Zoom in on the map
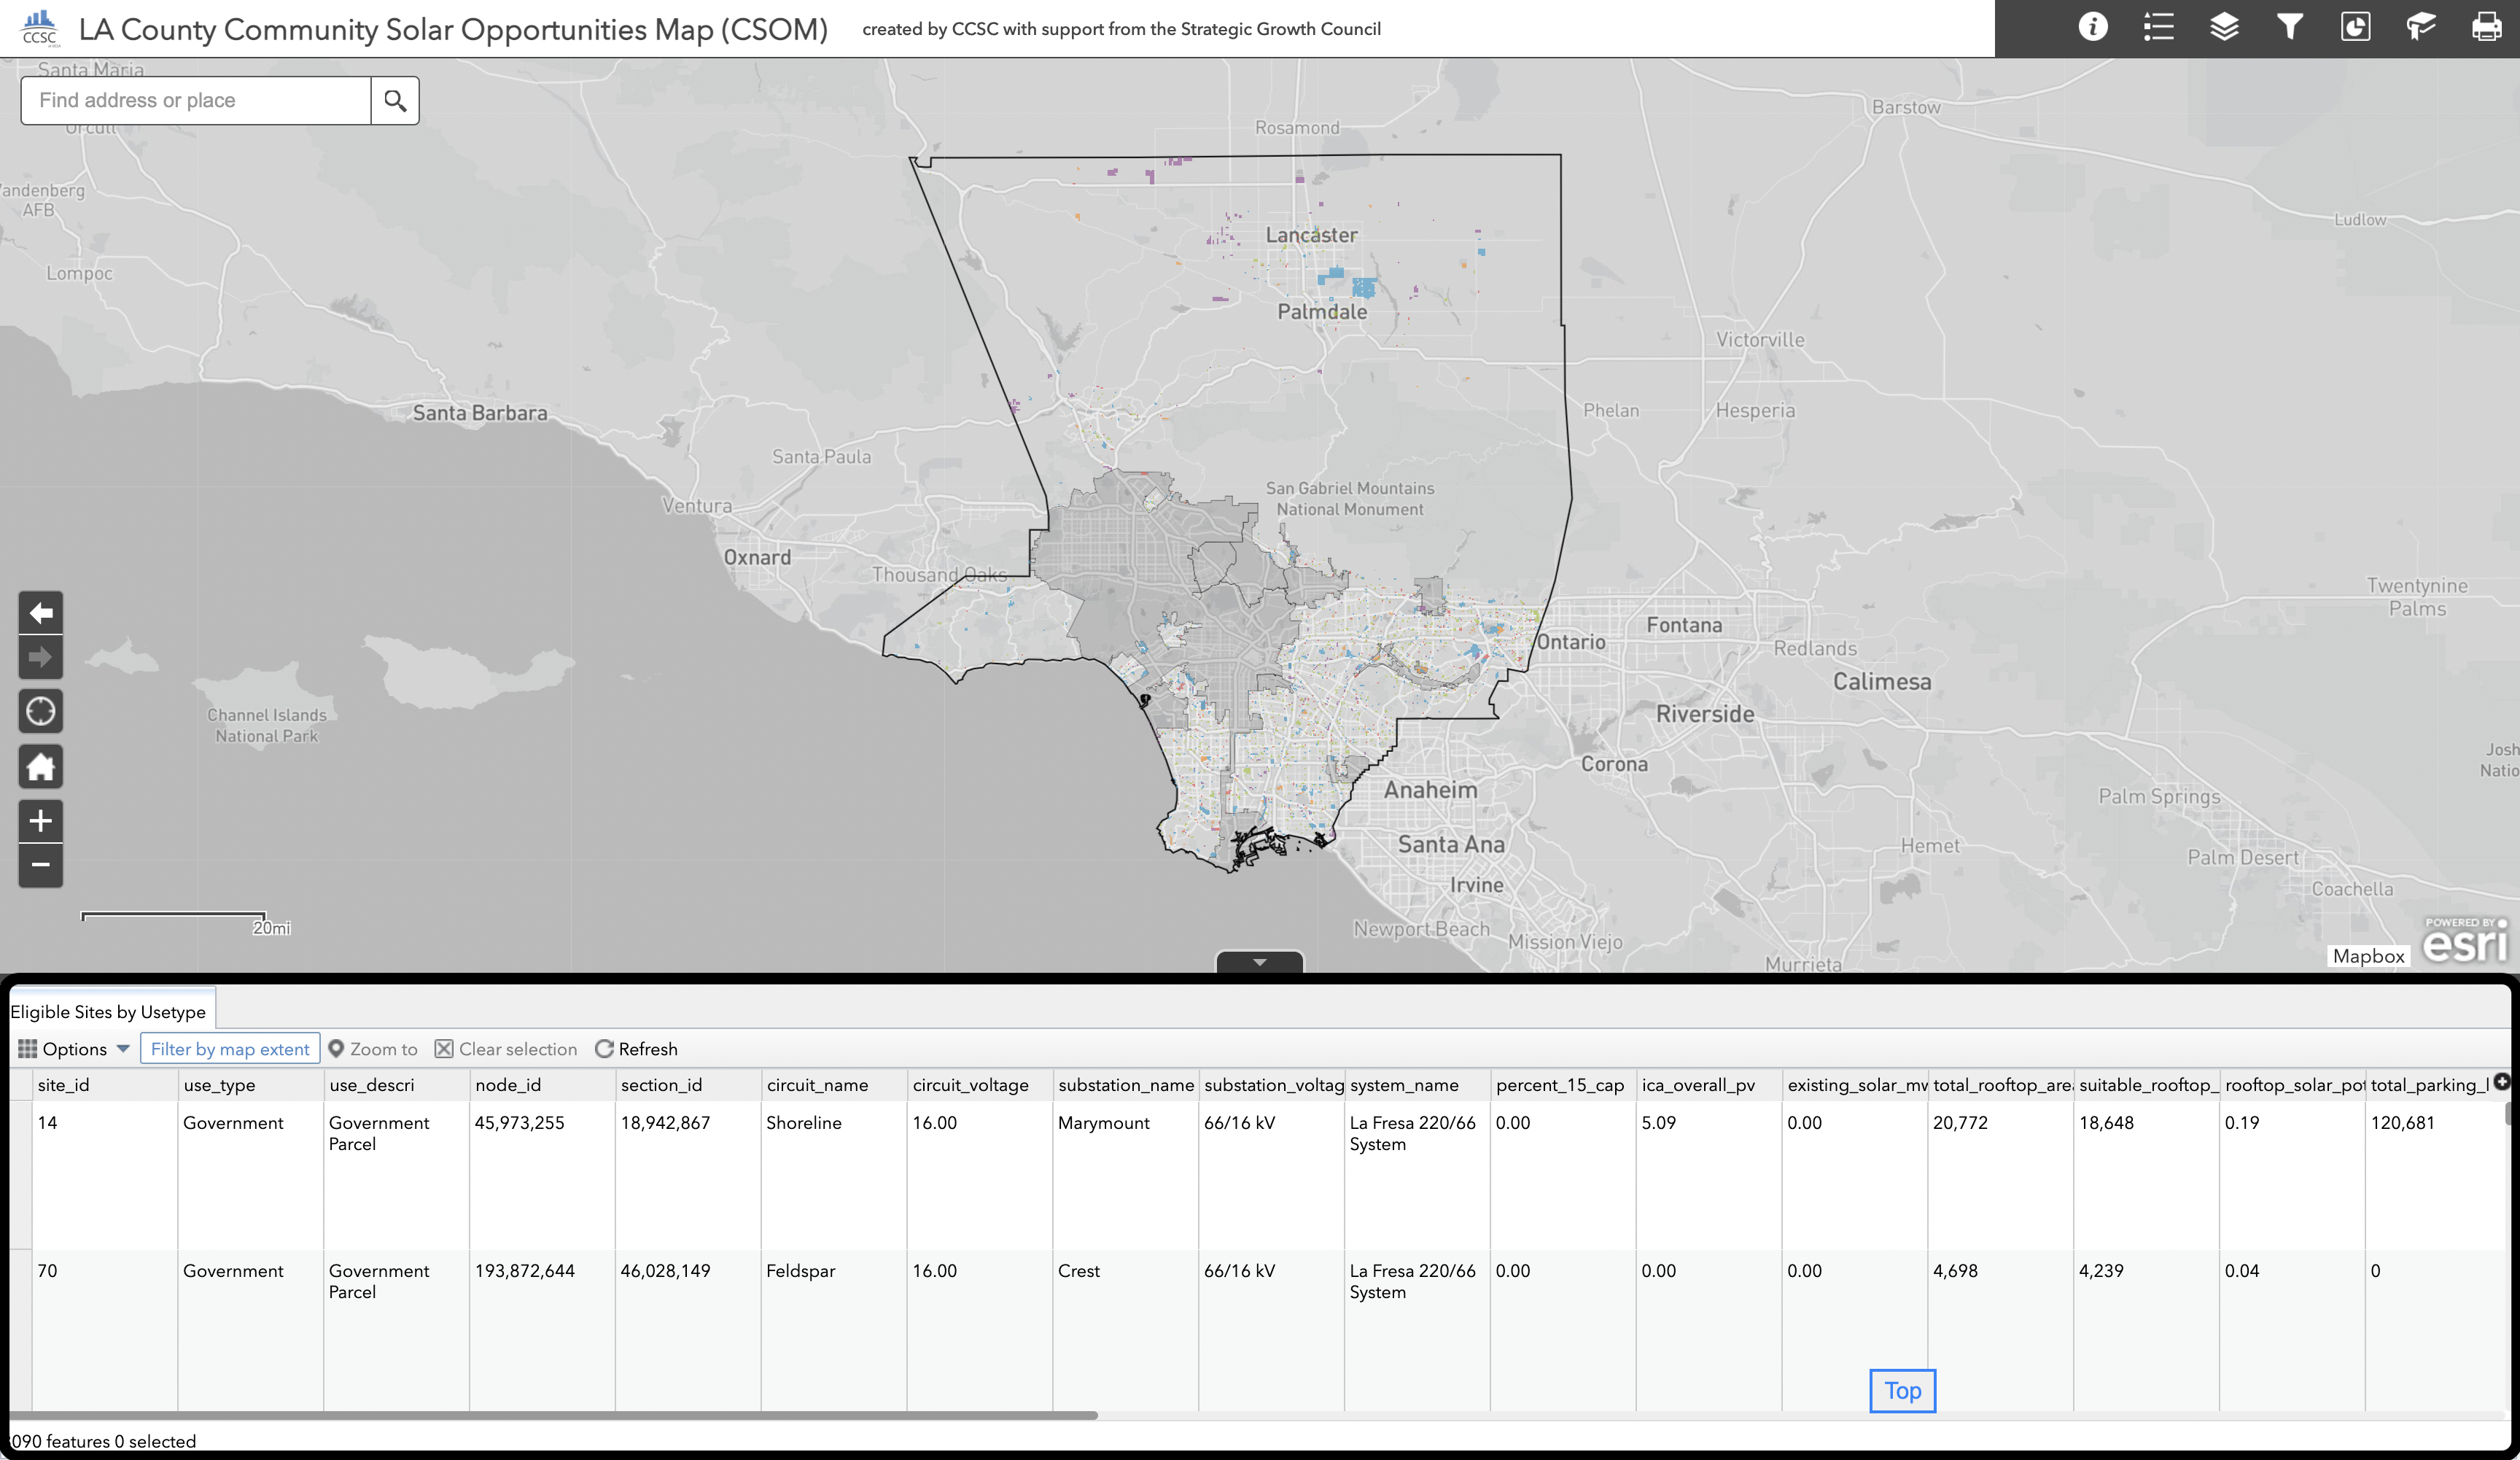 (41, 821)
